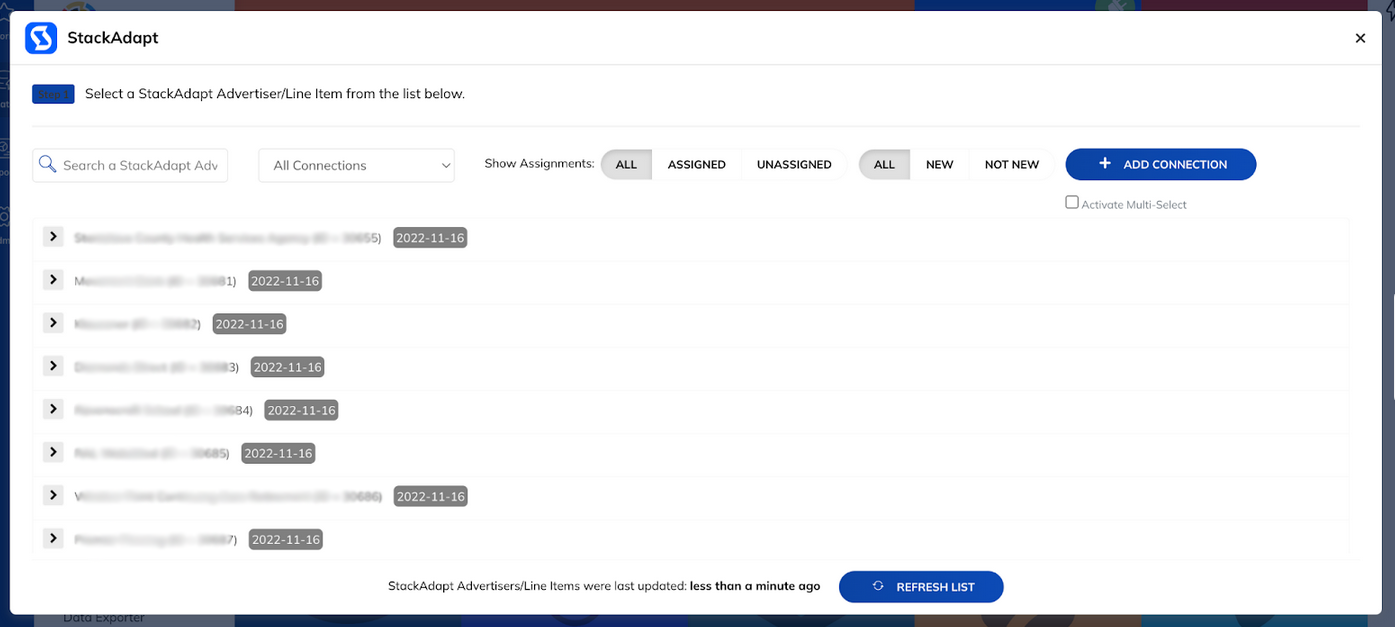1395x627 pixels.
Task: Open the All Connections dropdown
Action: click(x=357, y=165)
